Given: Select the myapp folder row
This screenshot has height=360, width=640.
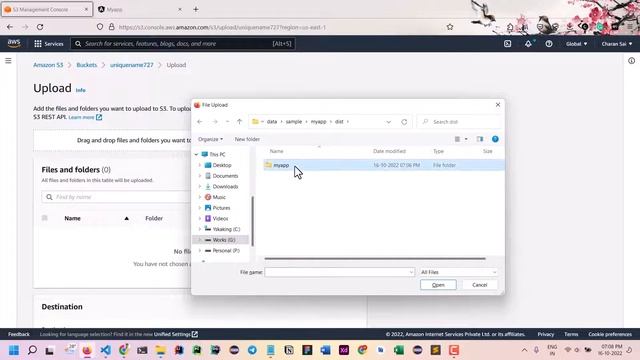Looking at the screenshot, I should (x=383, y=165).
